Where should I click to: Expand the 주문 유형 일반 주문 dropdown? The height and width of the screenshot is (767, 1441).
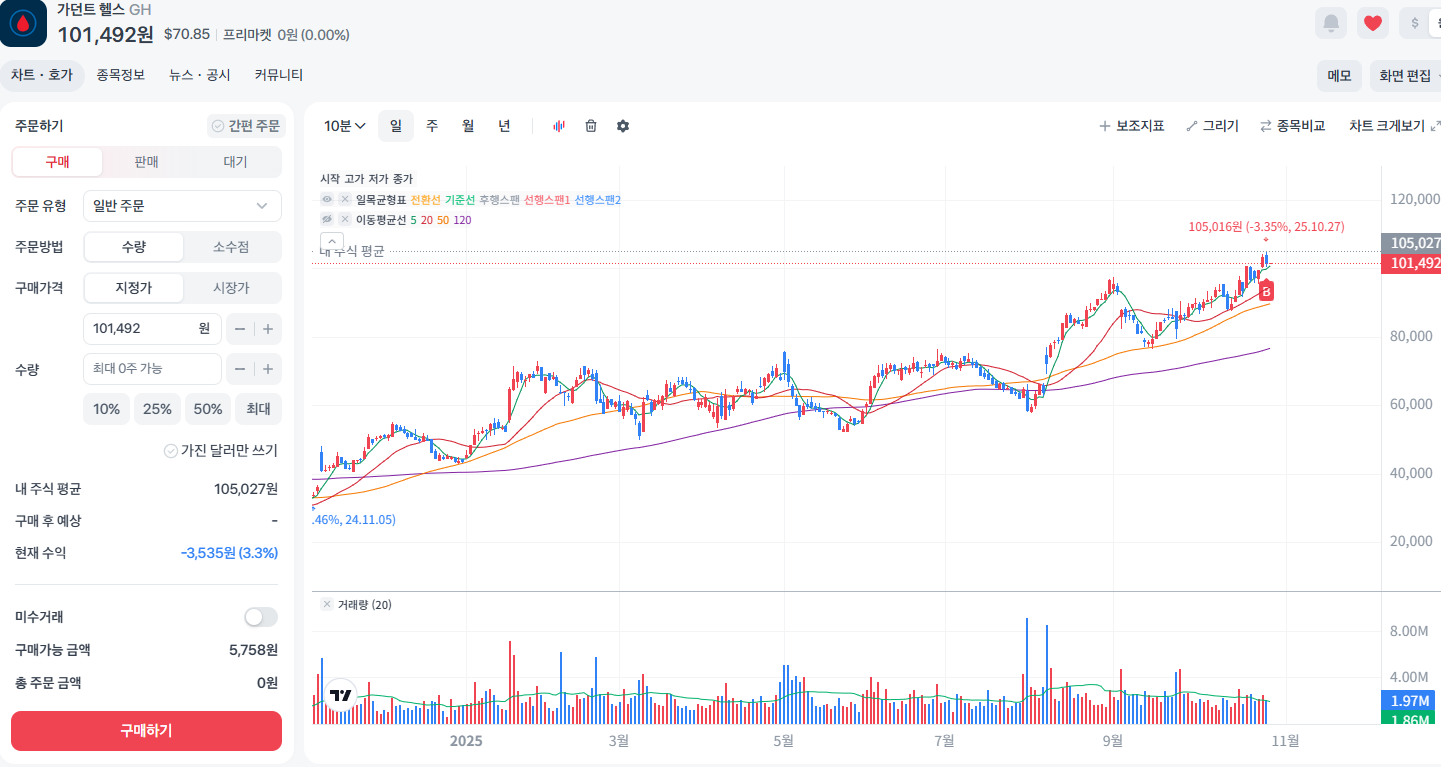pyautogui.click(x=182, y=206)
